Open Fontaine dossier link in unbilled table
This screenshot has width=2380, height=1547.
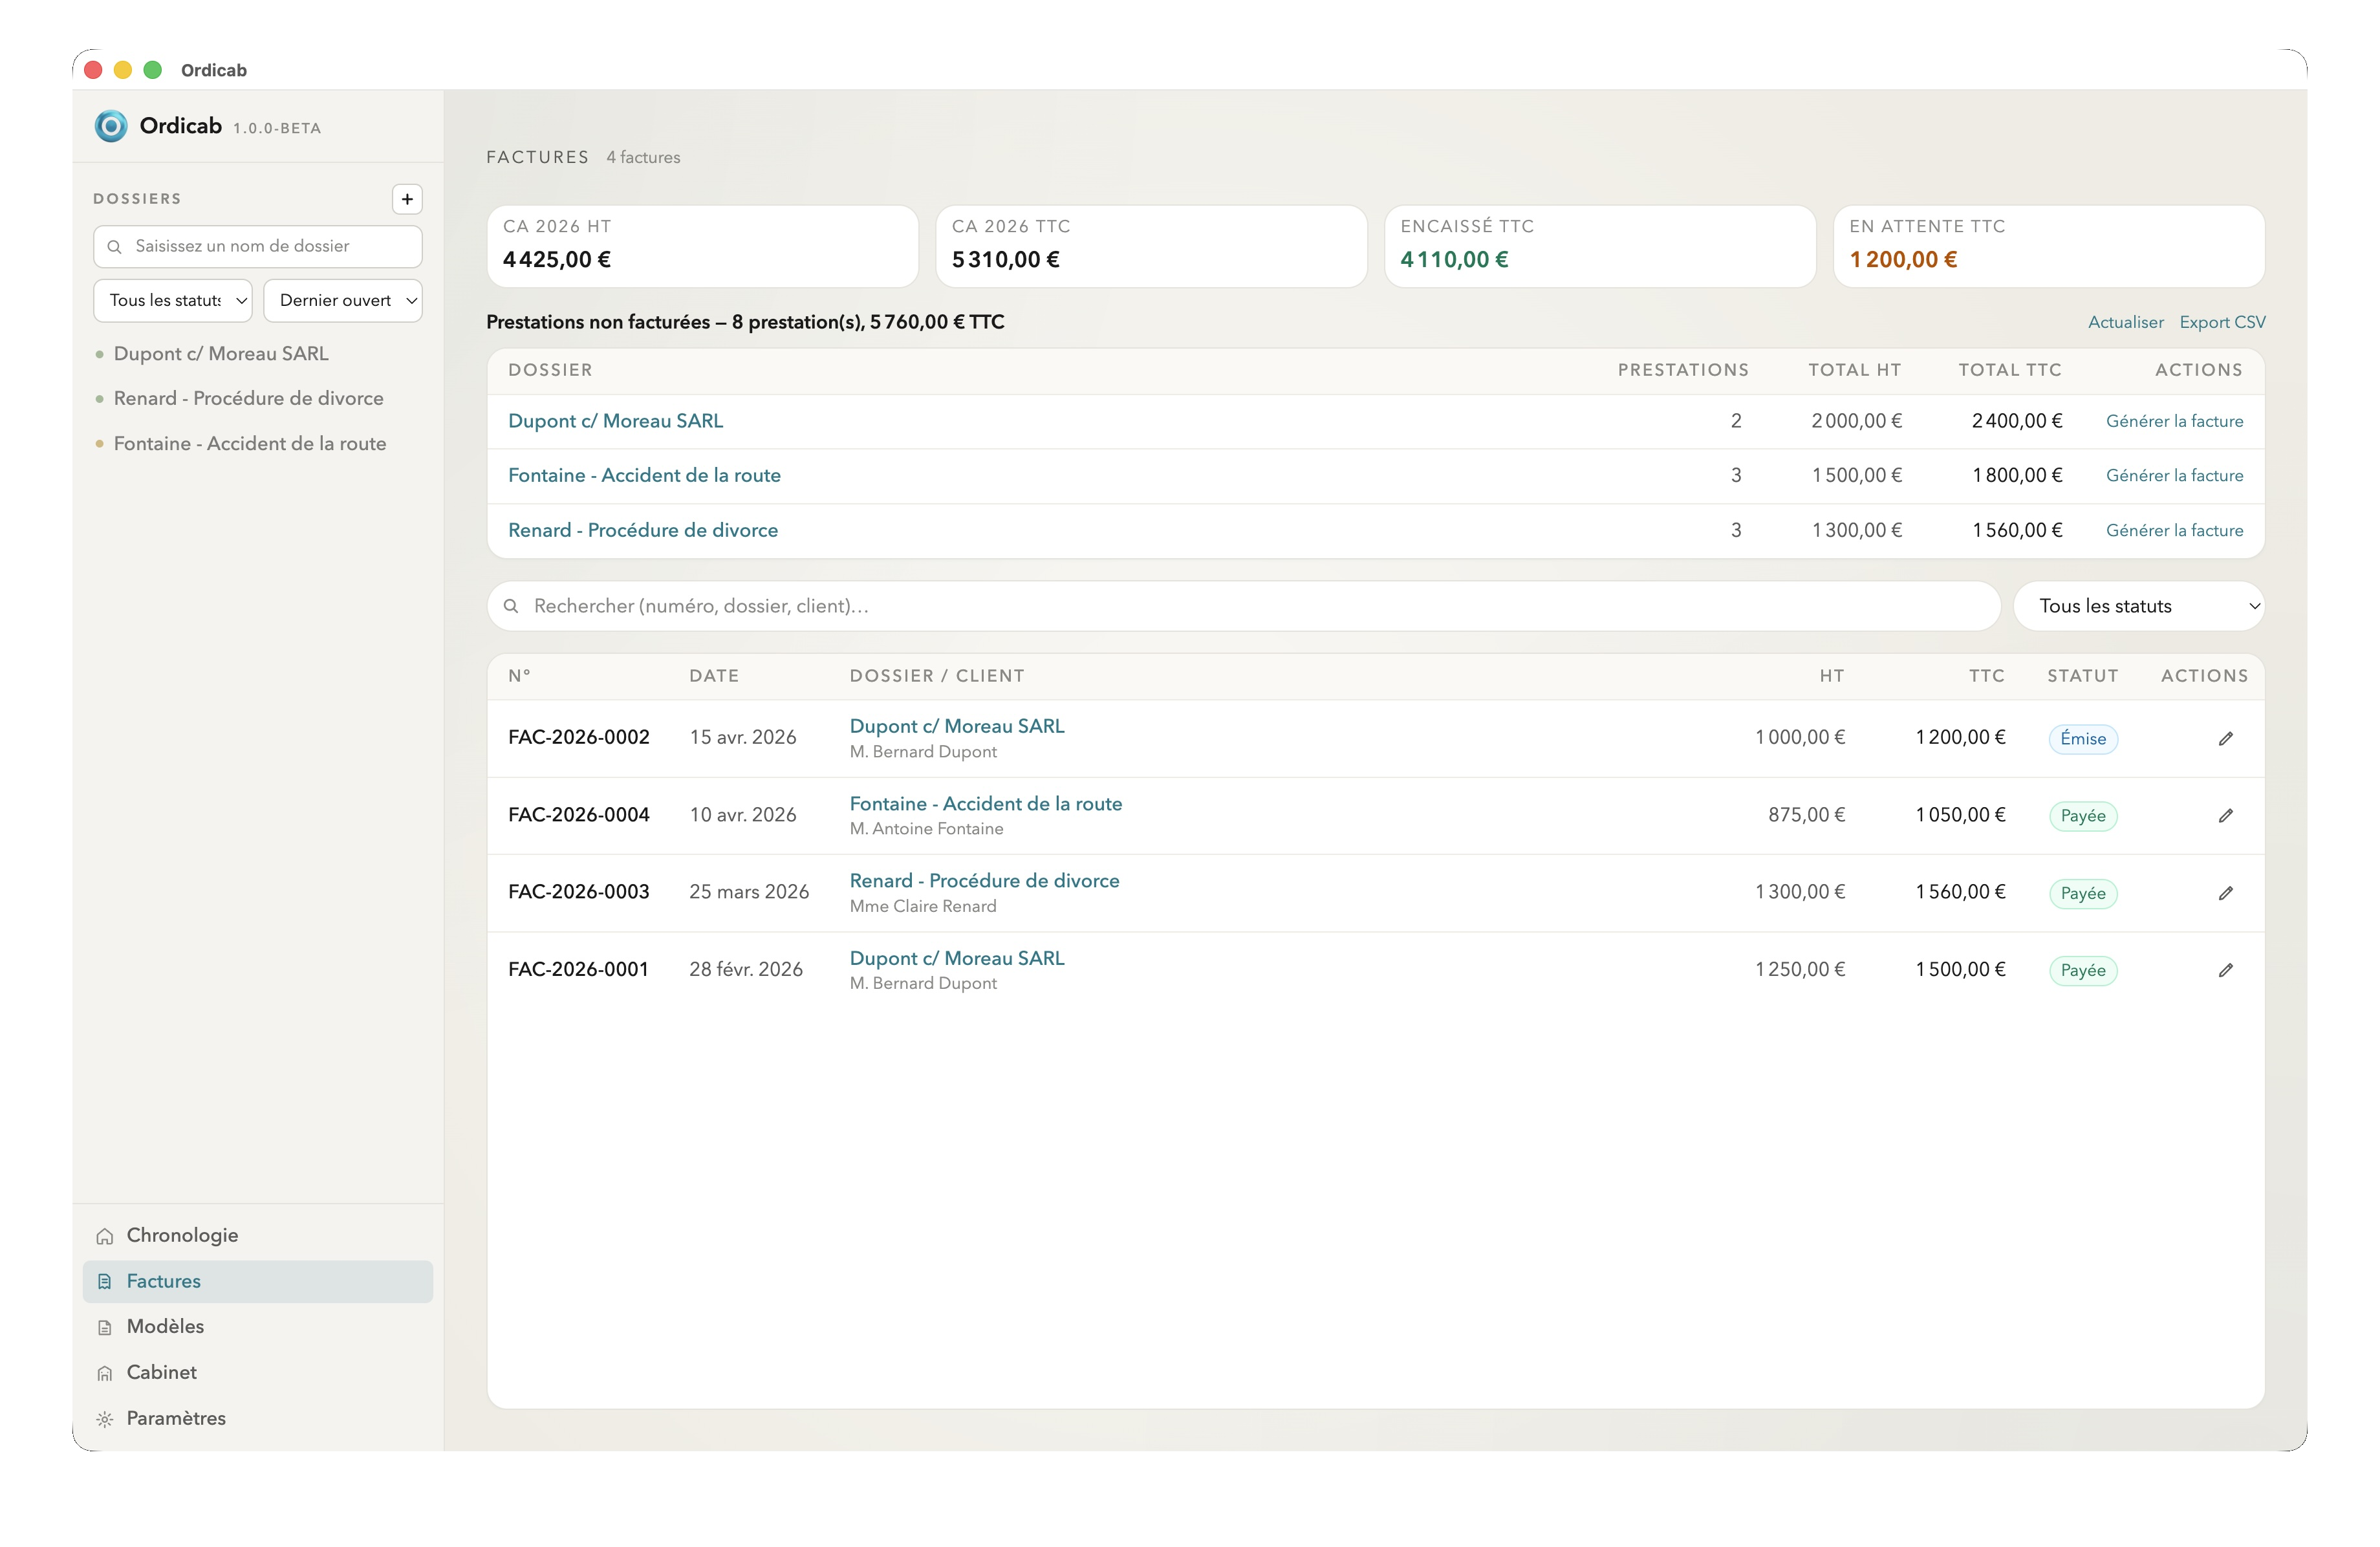point(644,476)
